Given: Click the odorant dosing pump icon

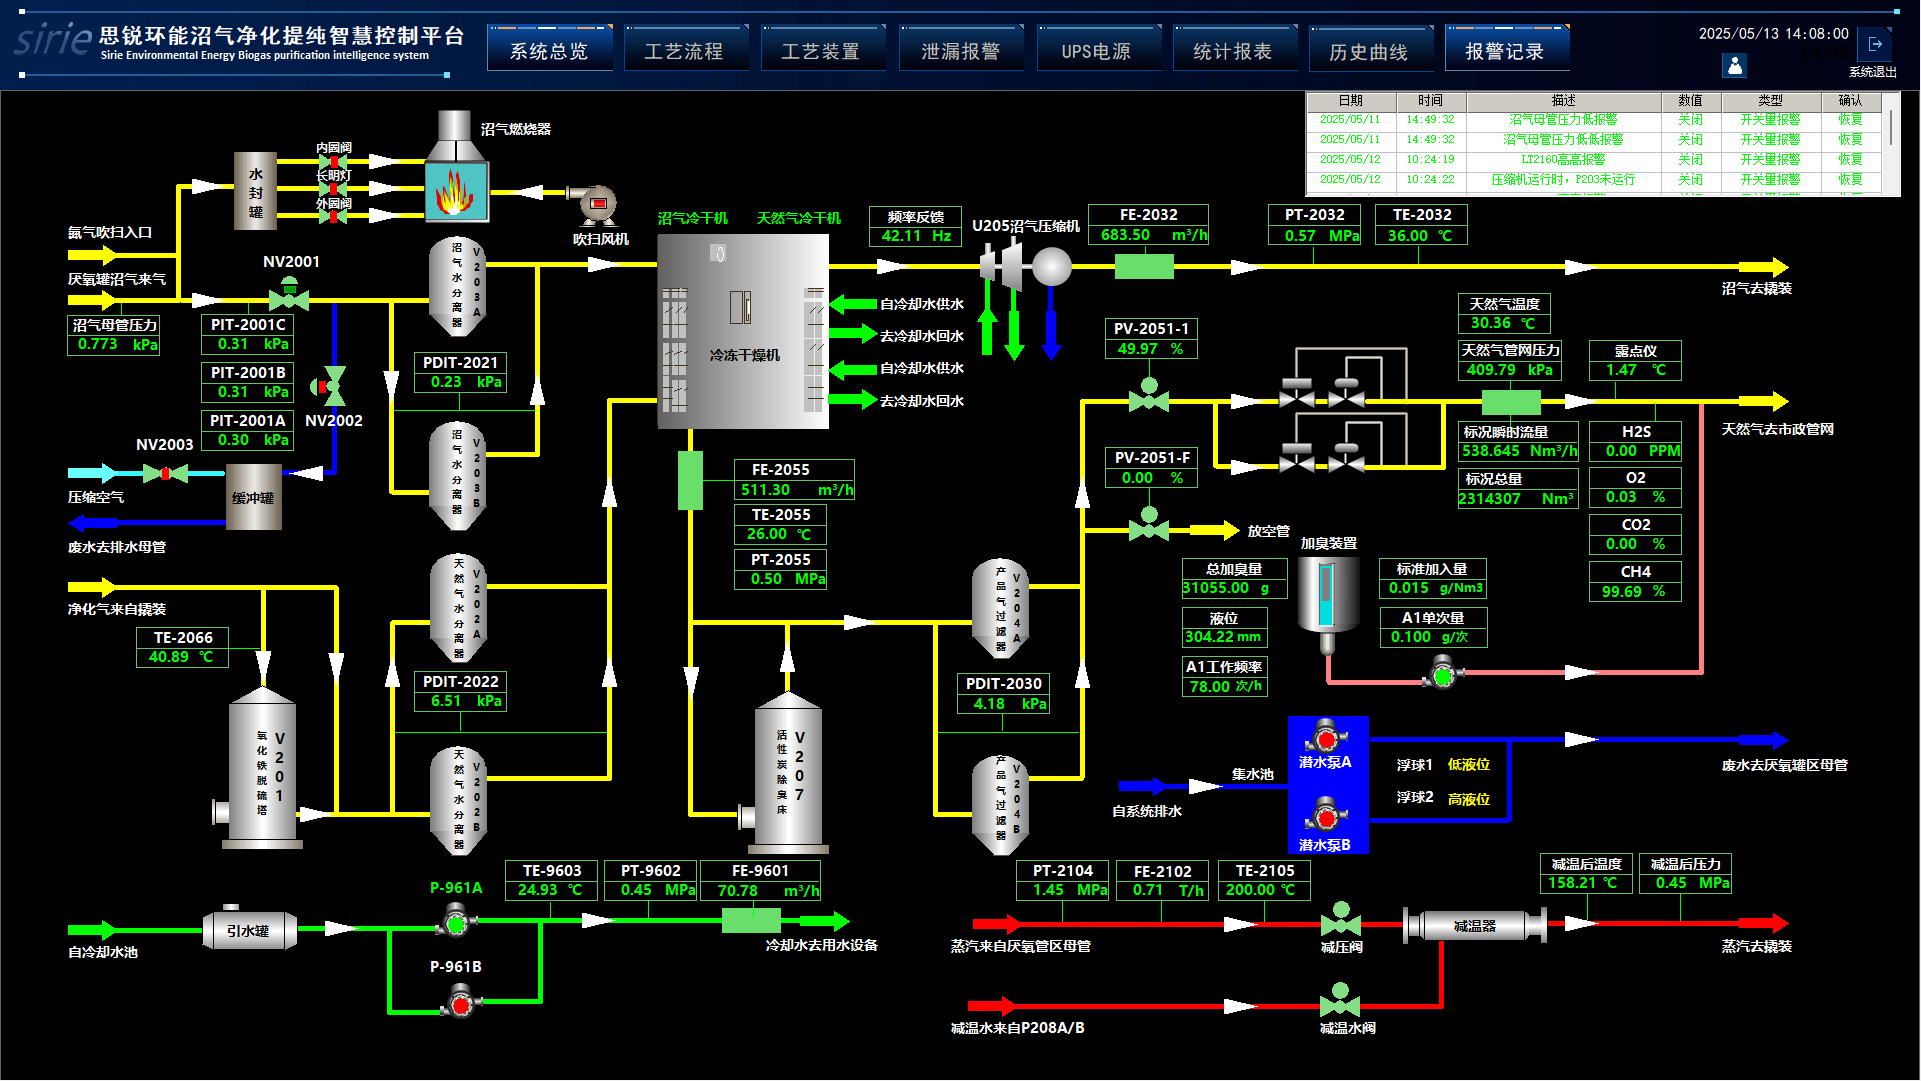Looking at the screenshot, I should pyautogui.click(x=1442, y=674).
